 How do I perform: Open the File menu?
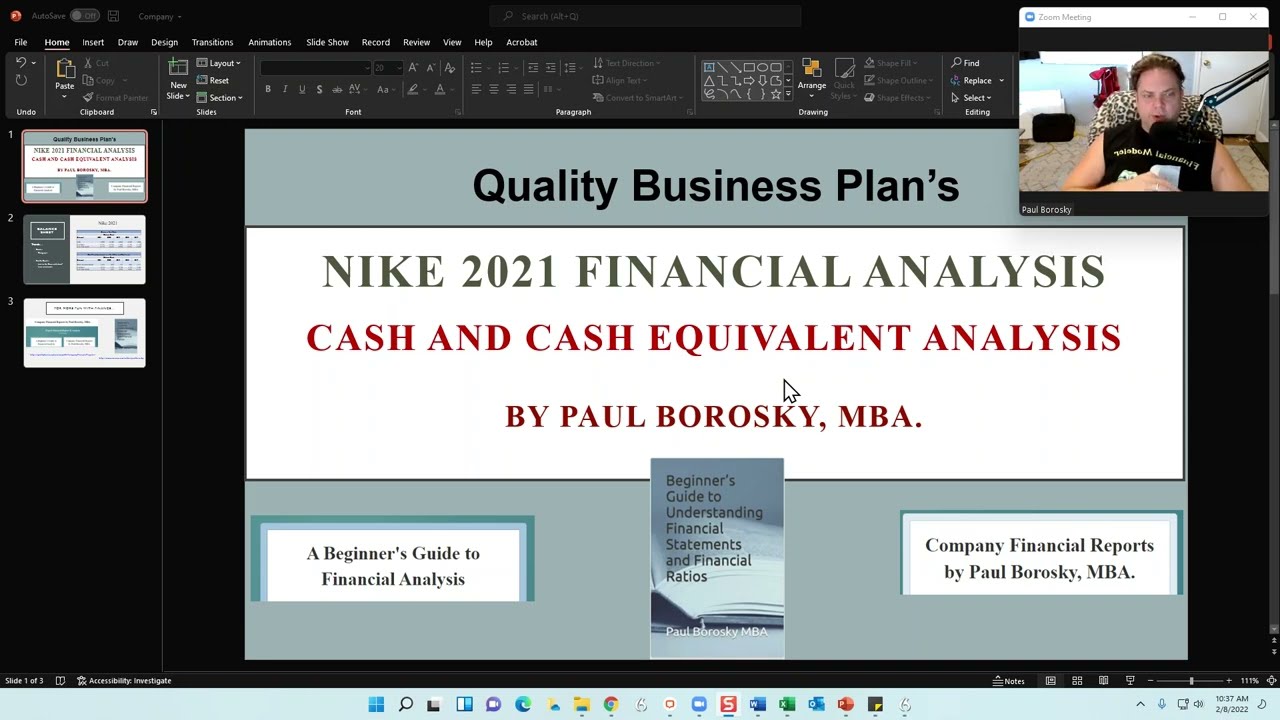coord(20,42)
